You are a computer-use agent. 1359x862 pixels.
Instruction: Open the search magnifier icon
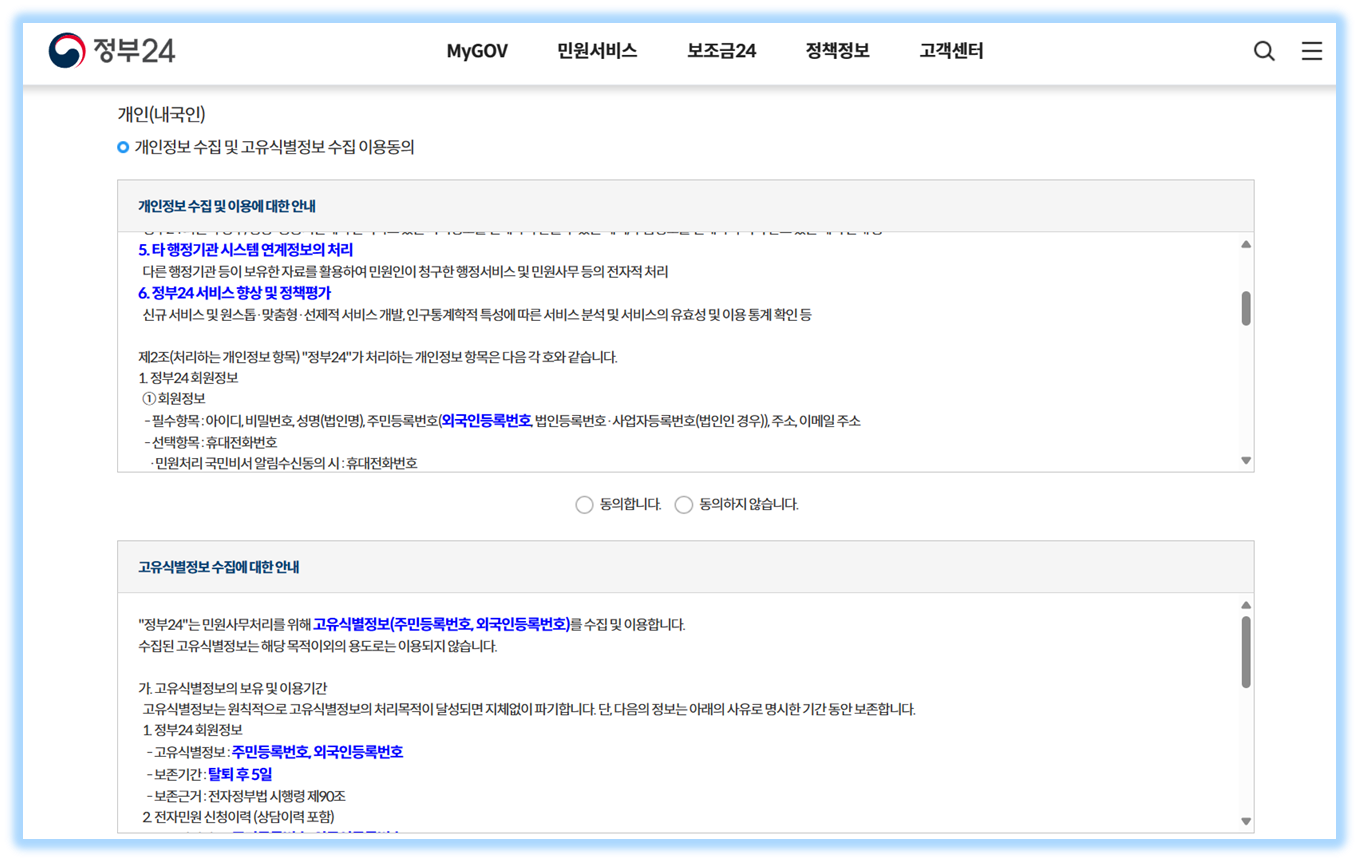click(x=1264, y=51)
